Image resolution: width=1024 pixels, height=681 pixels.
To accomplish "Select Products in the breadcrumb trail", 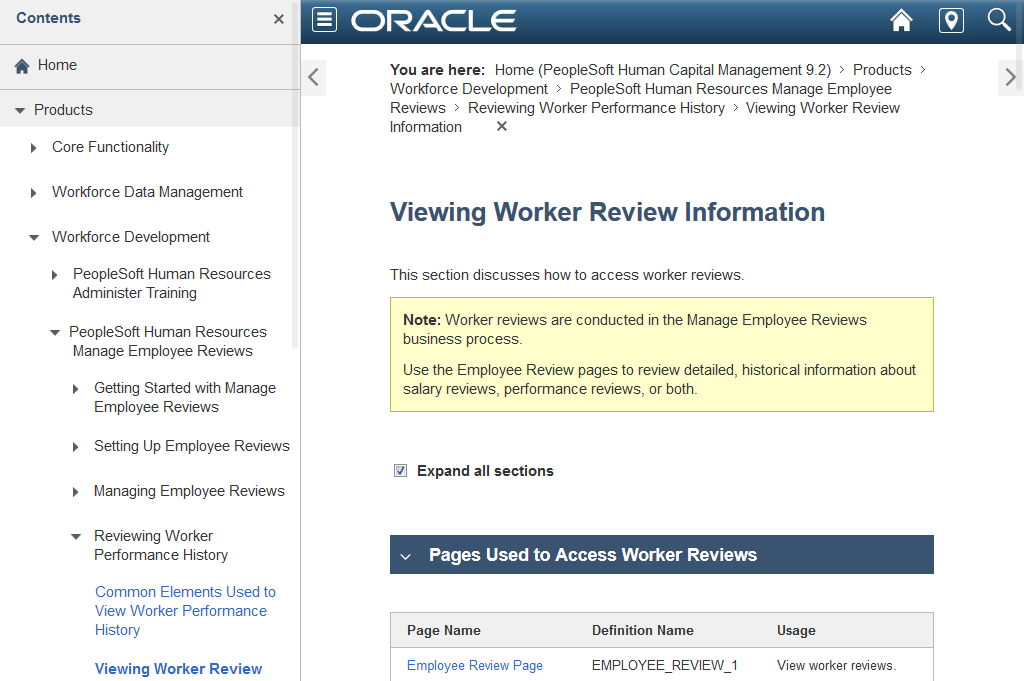I will click(882, 70).
